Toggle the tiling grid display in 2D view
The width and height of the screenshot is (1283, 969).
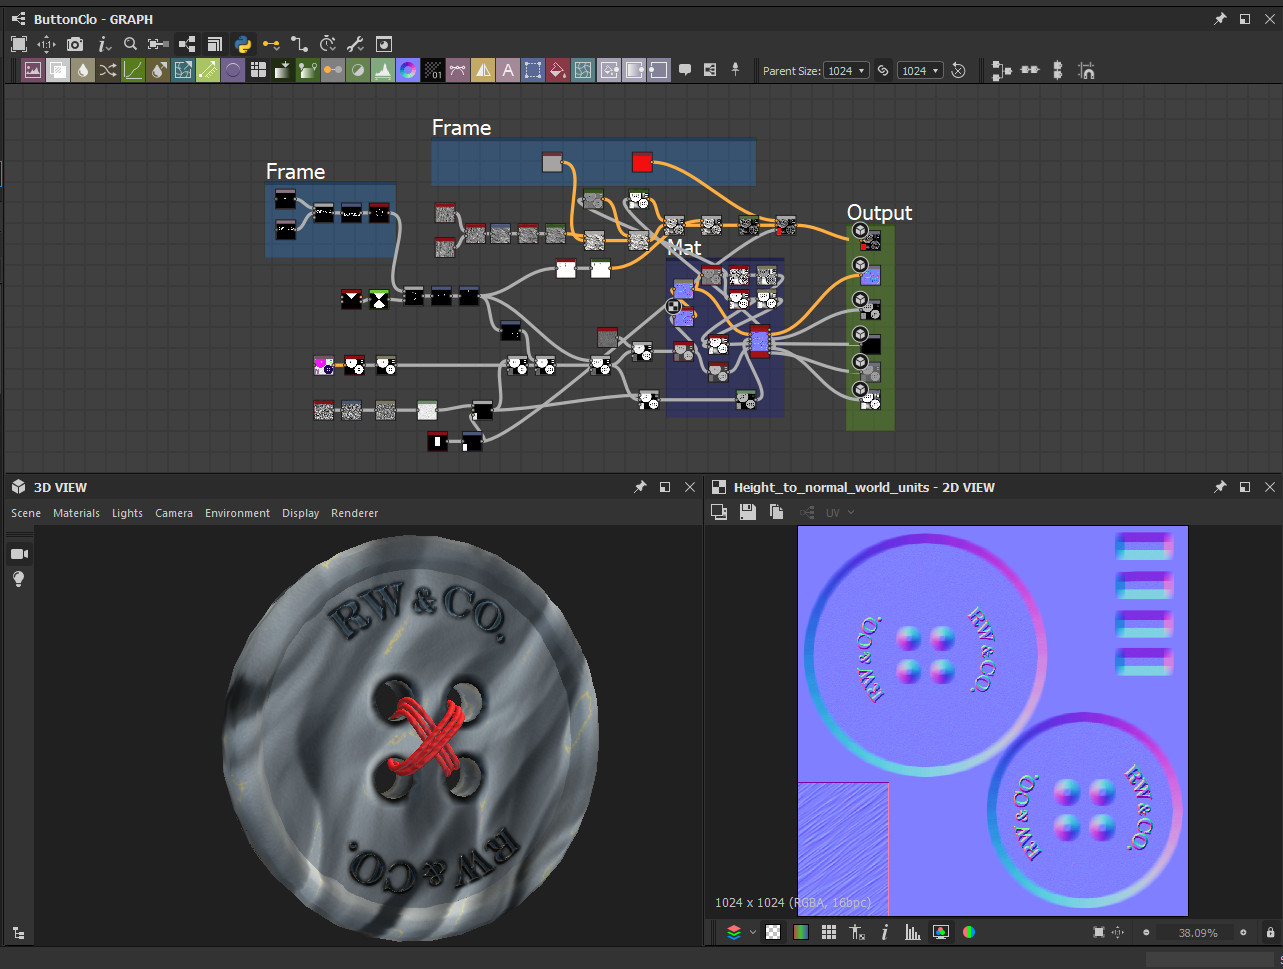coord(829,932)
